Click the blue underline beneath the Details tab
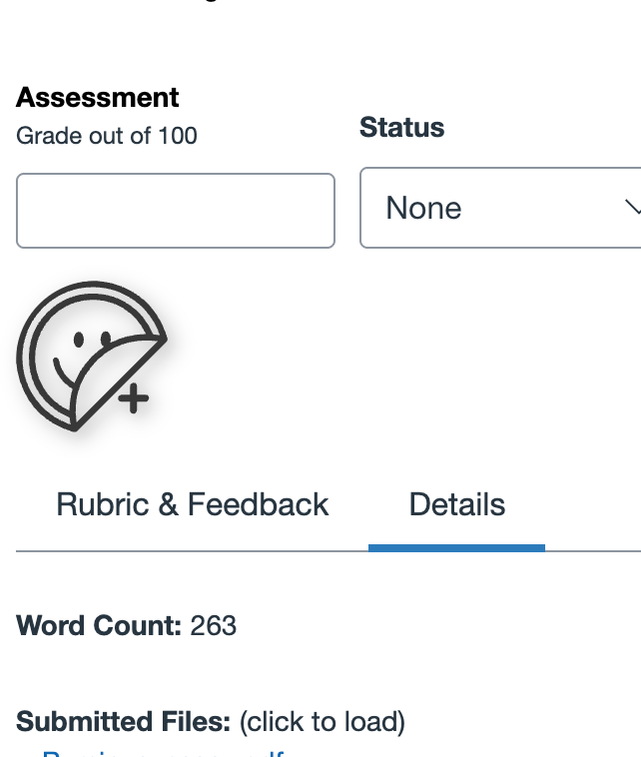The height and width of the screenshot is (757, 641). (456, 547)
